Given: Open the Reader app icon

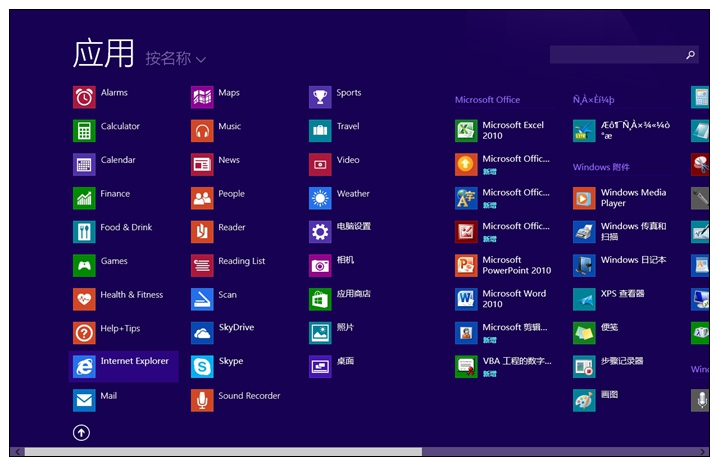Looking at the screenshot, I should coord(202,232).
